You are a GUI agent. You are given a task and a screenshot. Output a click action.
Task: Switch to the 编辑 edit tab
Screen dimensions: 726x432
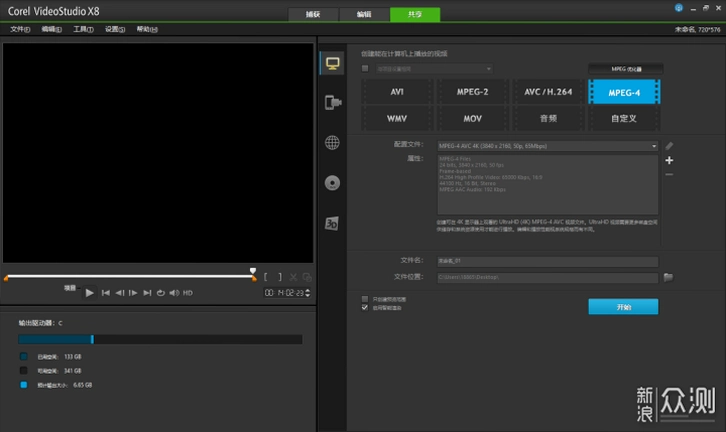[x=364, y=14]
